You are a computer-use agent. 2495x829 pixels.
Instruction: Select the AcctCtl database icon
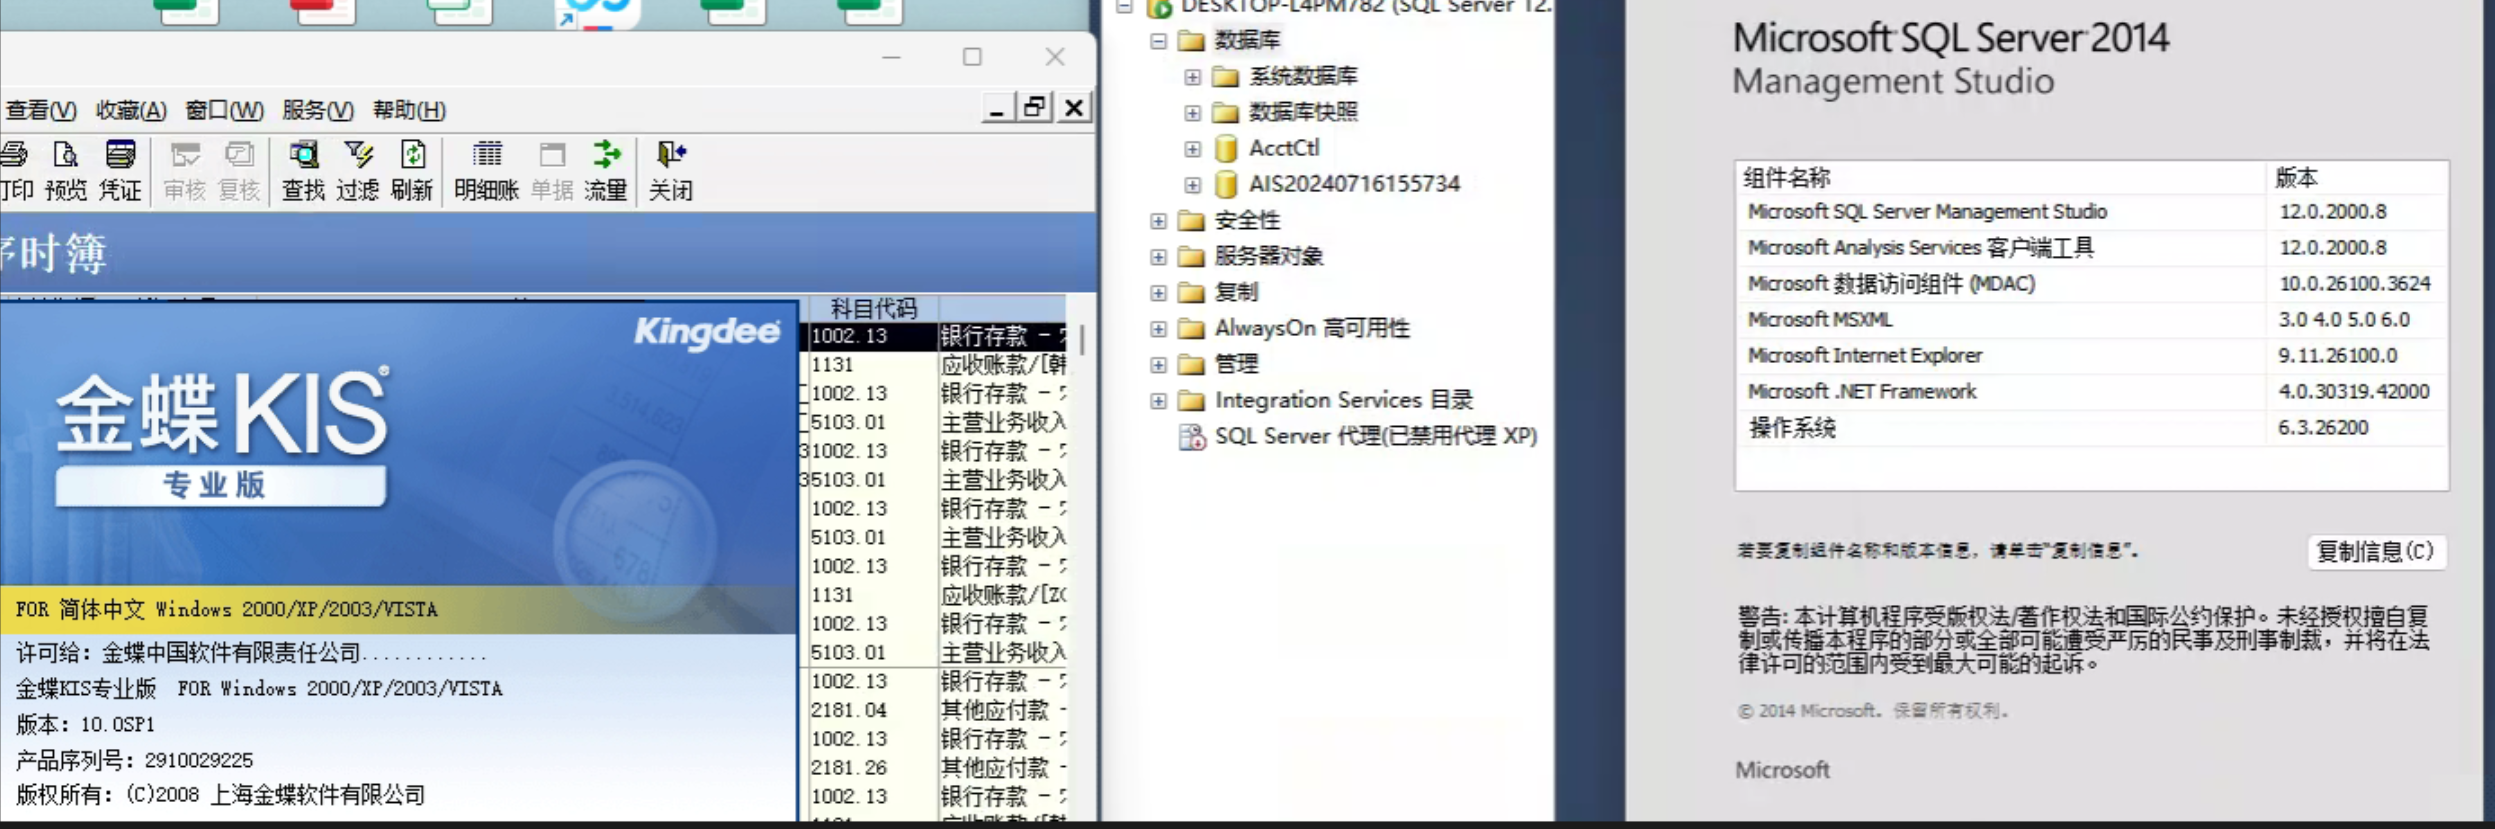point(1226,149)
